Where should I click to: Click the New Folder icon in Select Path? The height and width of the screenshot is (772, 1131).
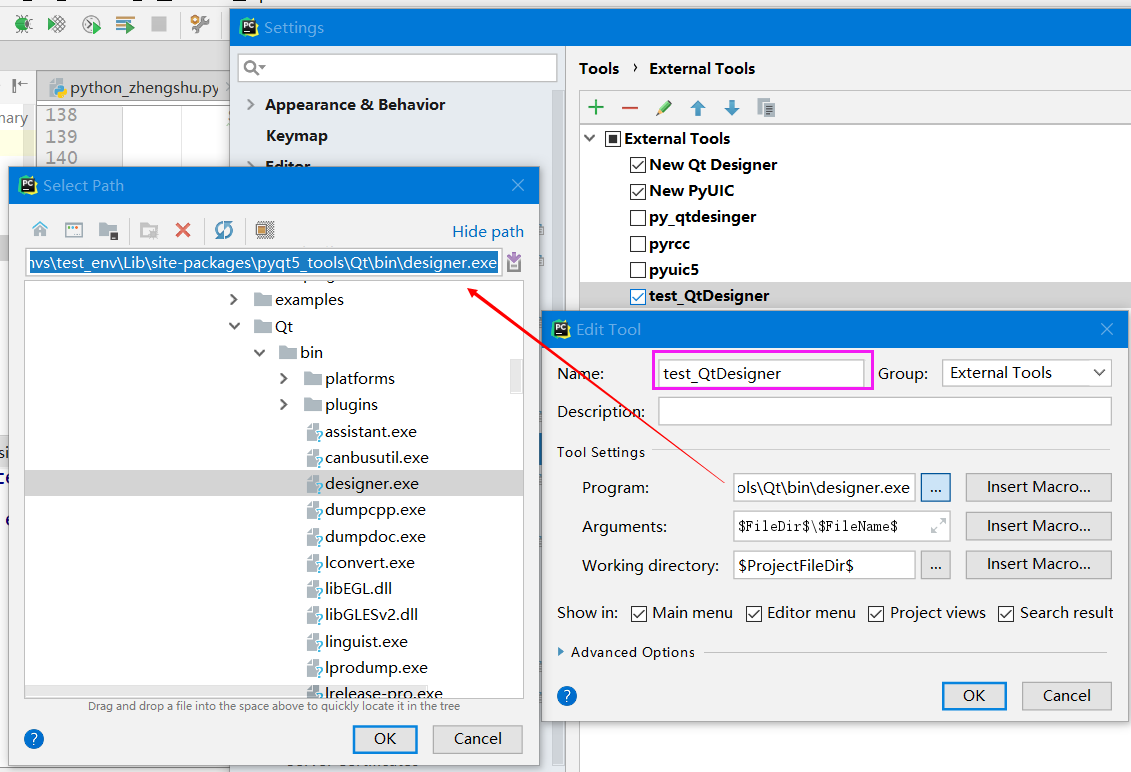click(149, 230)
